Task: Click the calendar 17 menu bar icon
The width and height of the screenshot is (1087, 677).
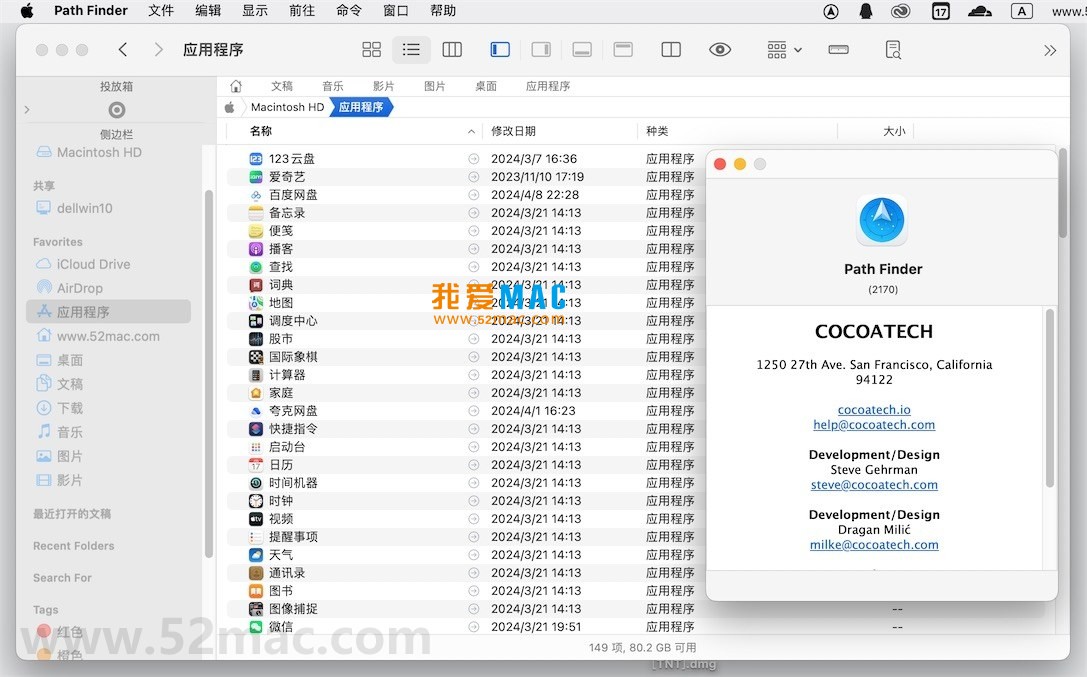Action: (x=941, y=11)
